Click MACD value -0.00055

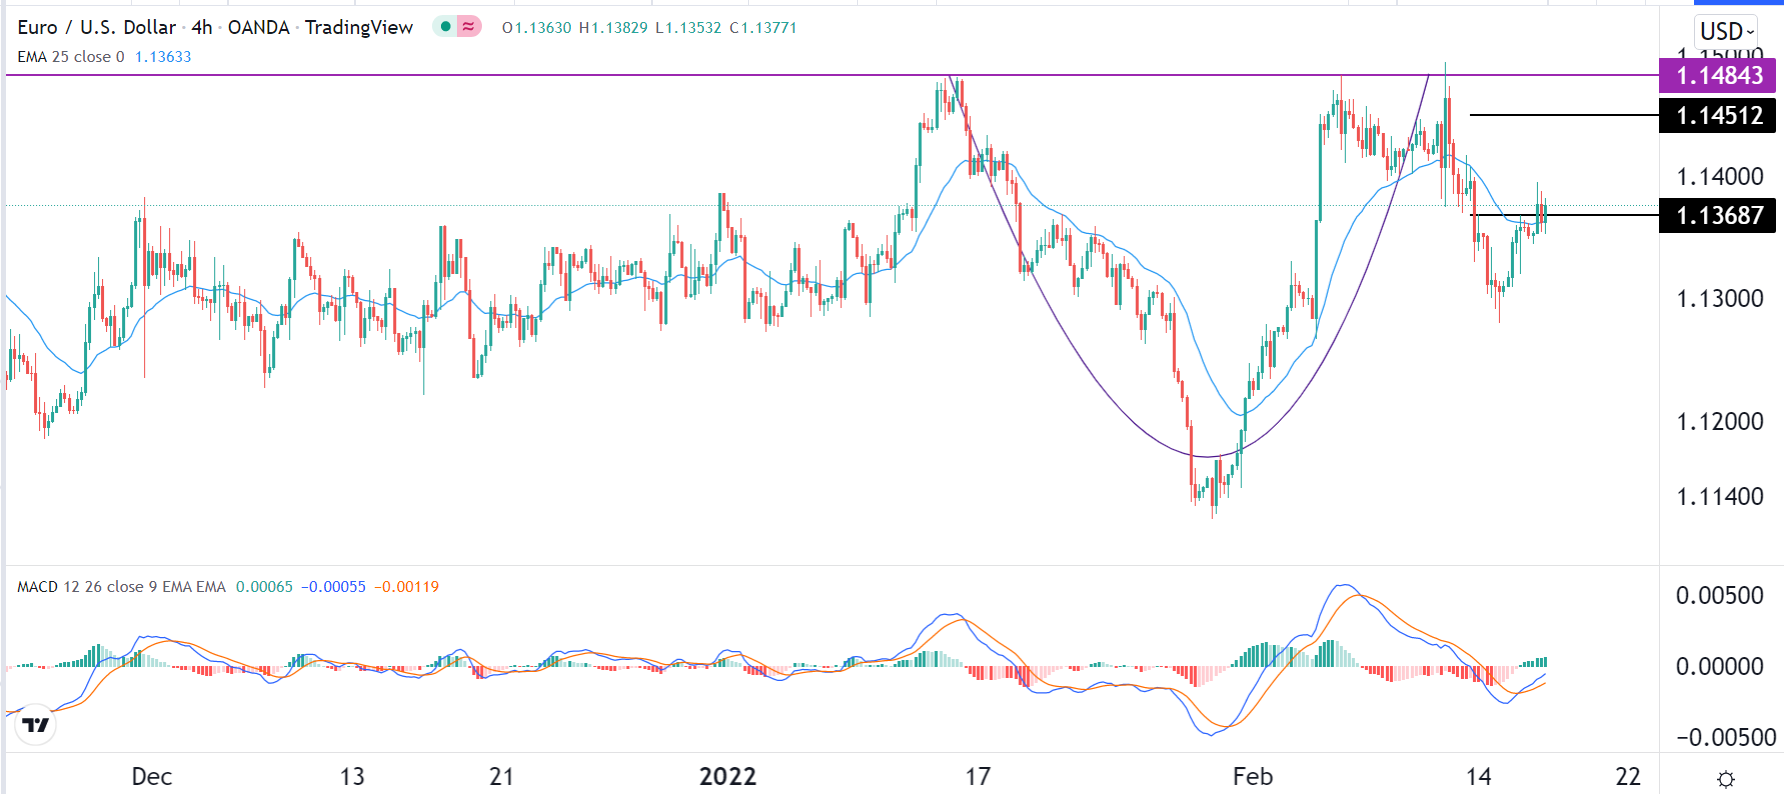[x=334, y=587]
